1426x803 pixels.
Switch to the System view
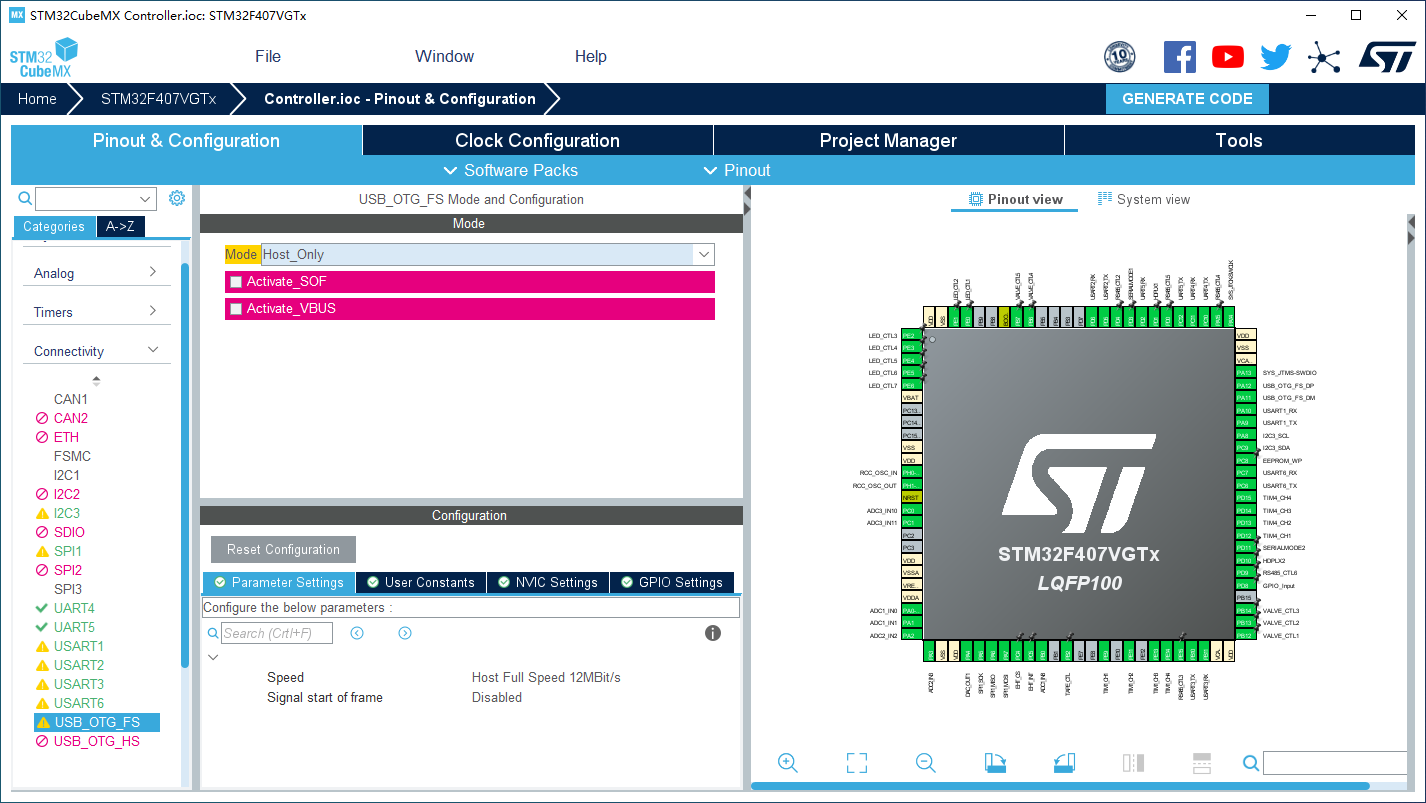[x=1144, y=199]
